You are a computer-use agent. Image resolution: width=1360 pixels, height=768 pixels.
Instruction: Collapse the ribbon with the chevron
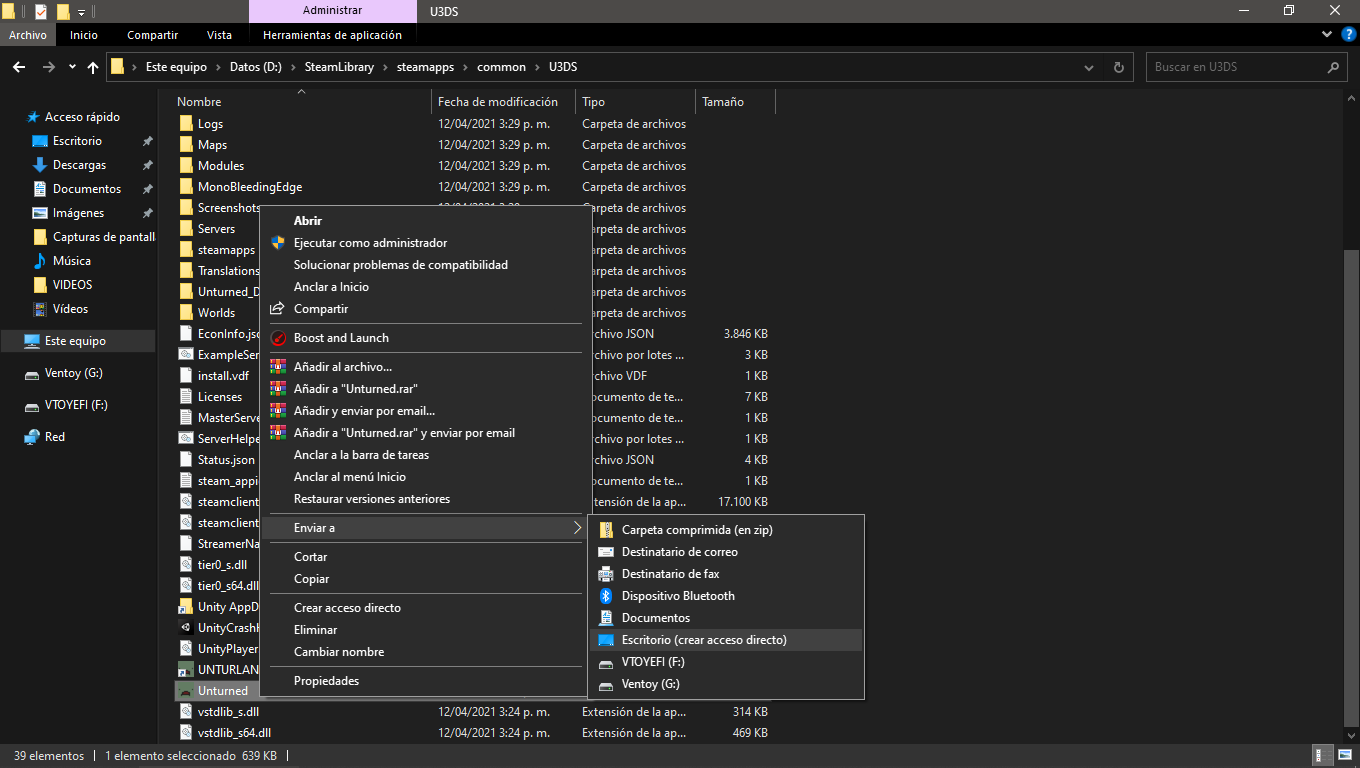1327,35
